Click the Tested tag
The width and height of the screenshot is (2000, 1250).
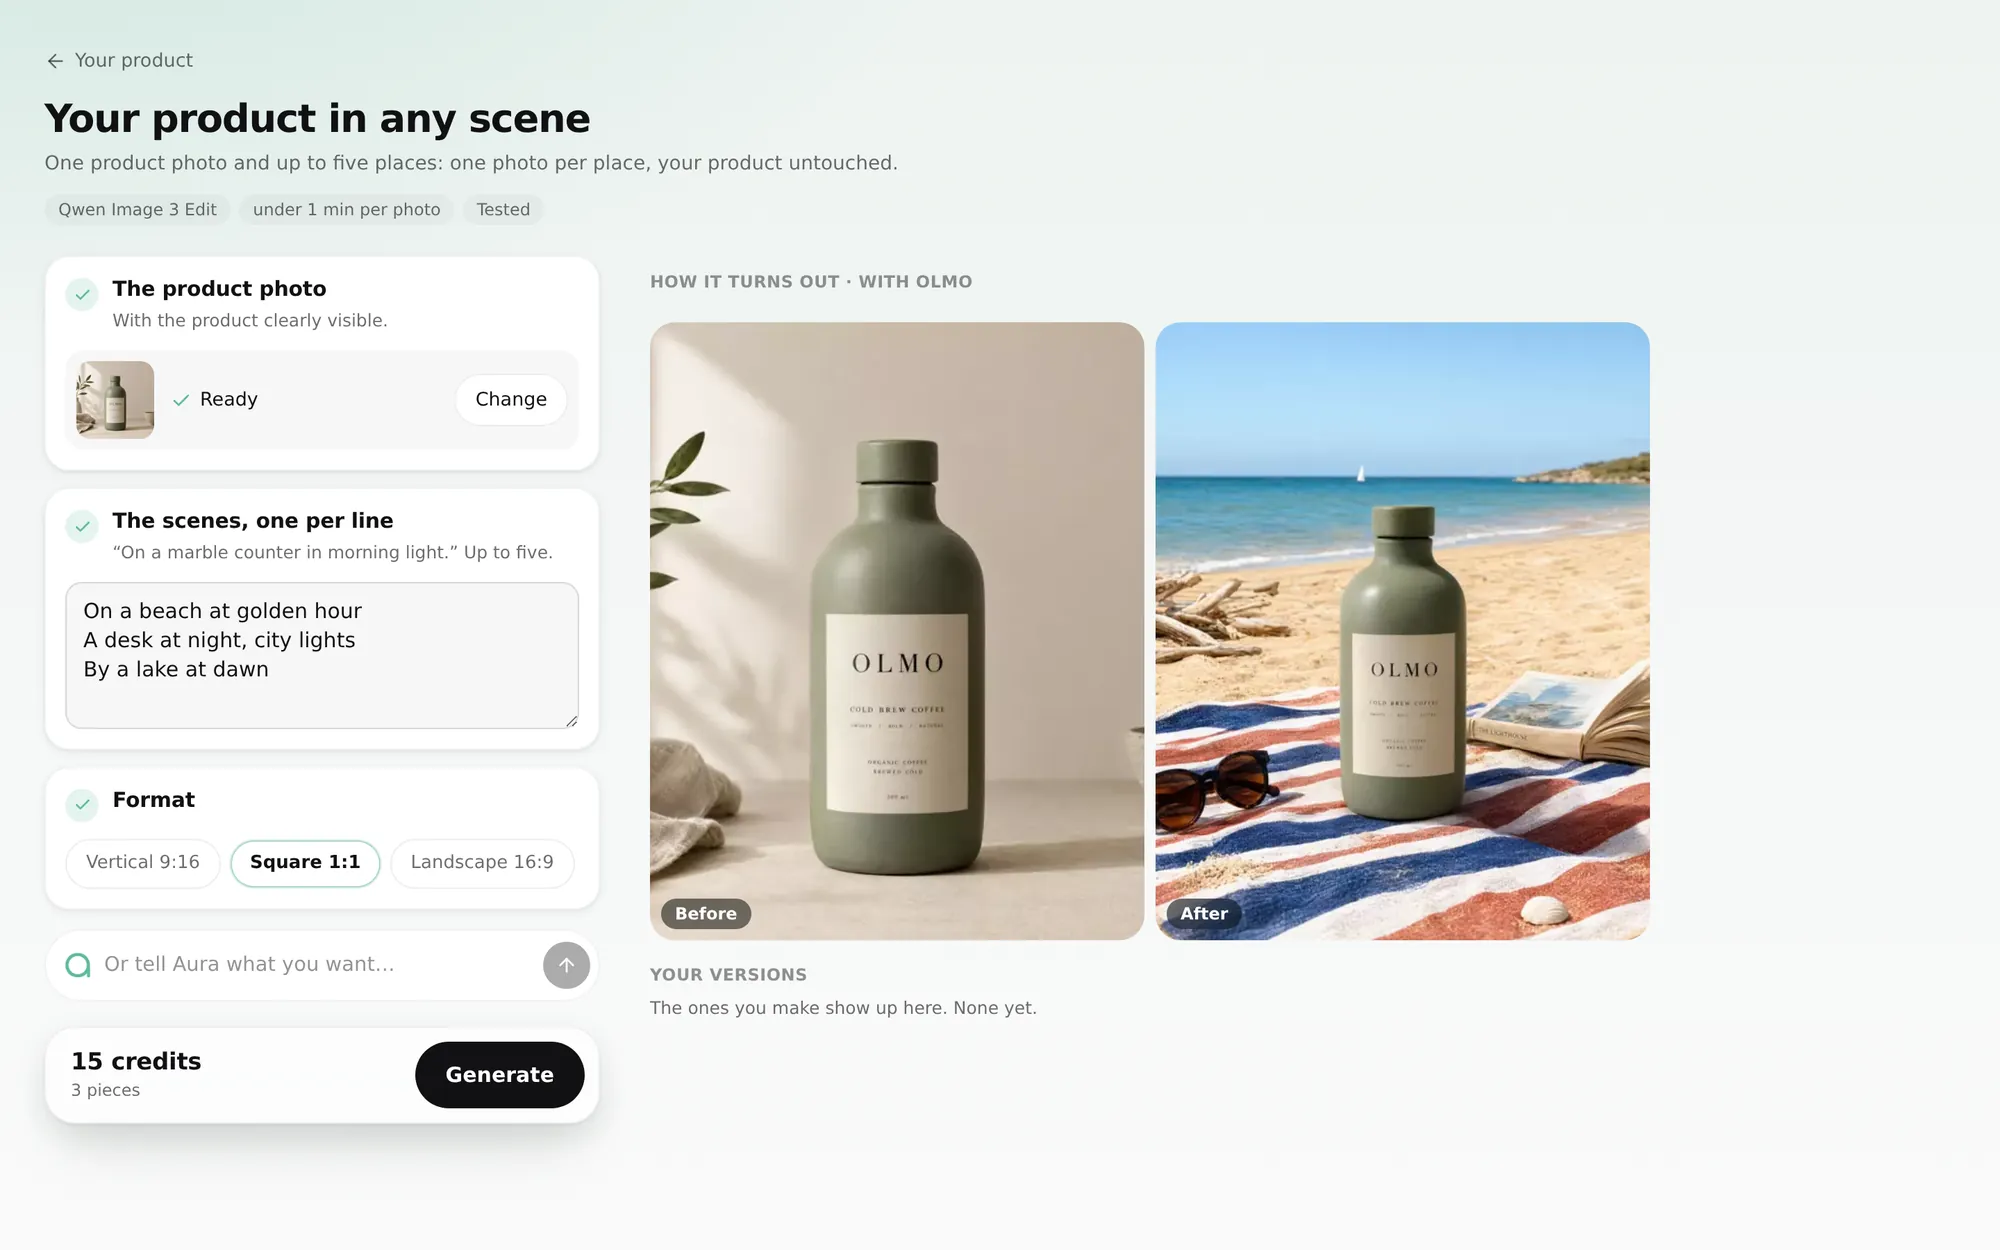[x=503, y=210]
